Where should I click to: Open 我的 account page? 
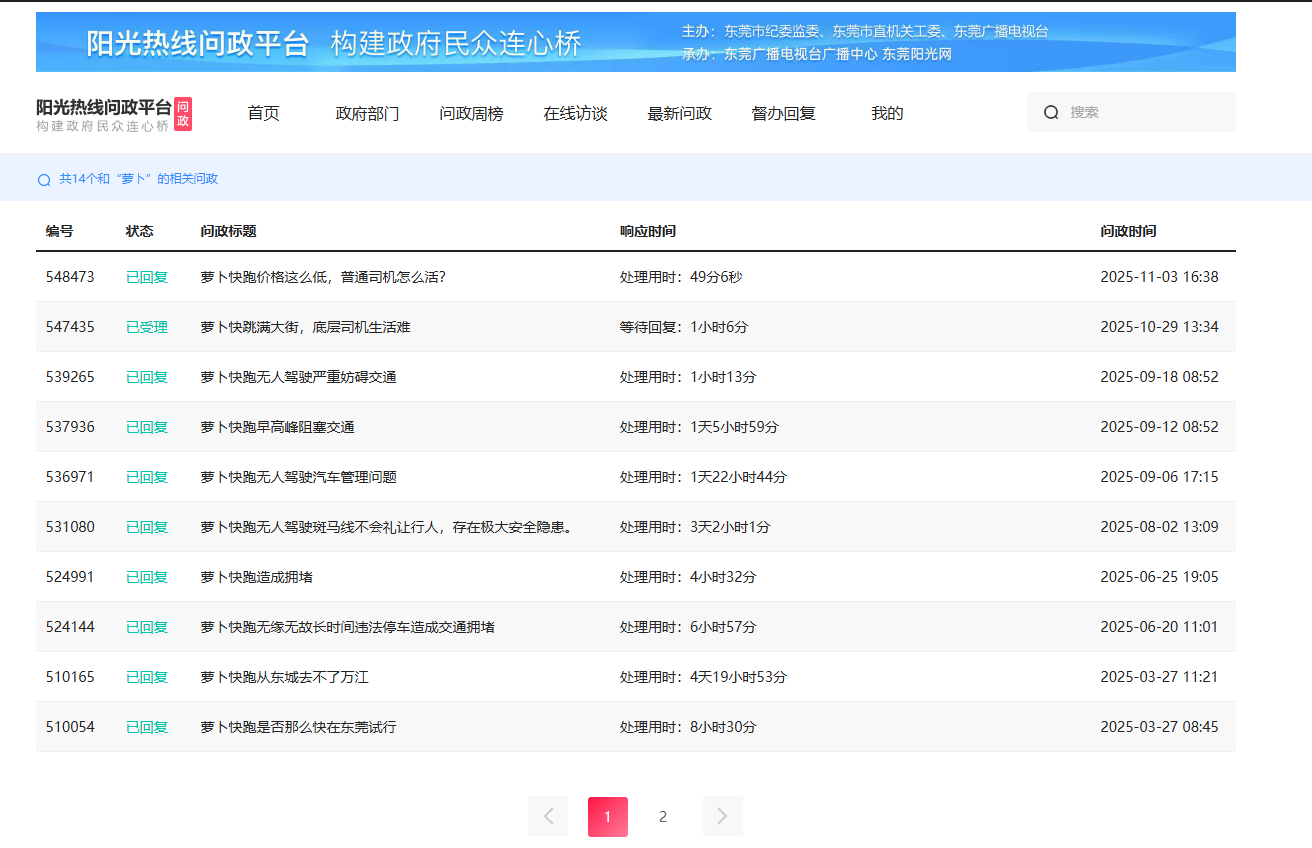click(x=887, y=114)
